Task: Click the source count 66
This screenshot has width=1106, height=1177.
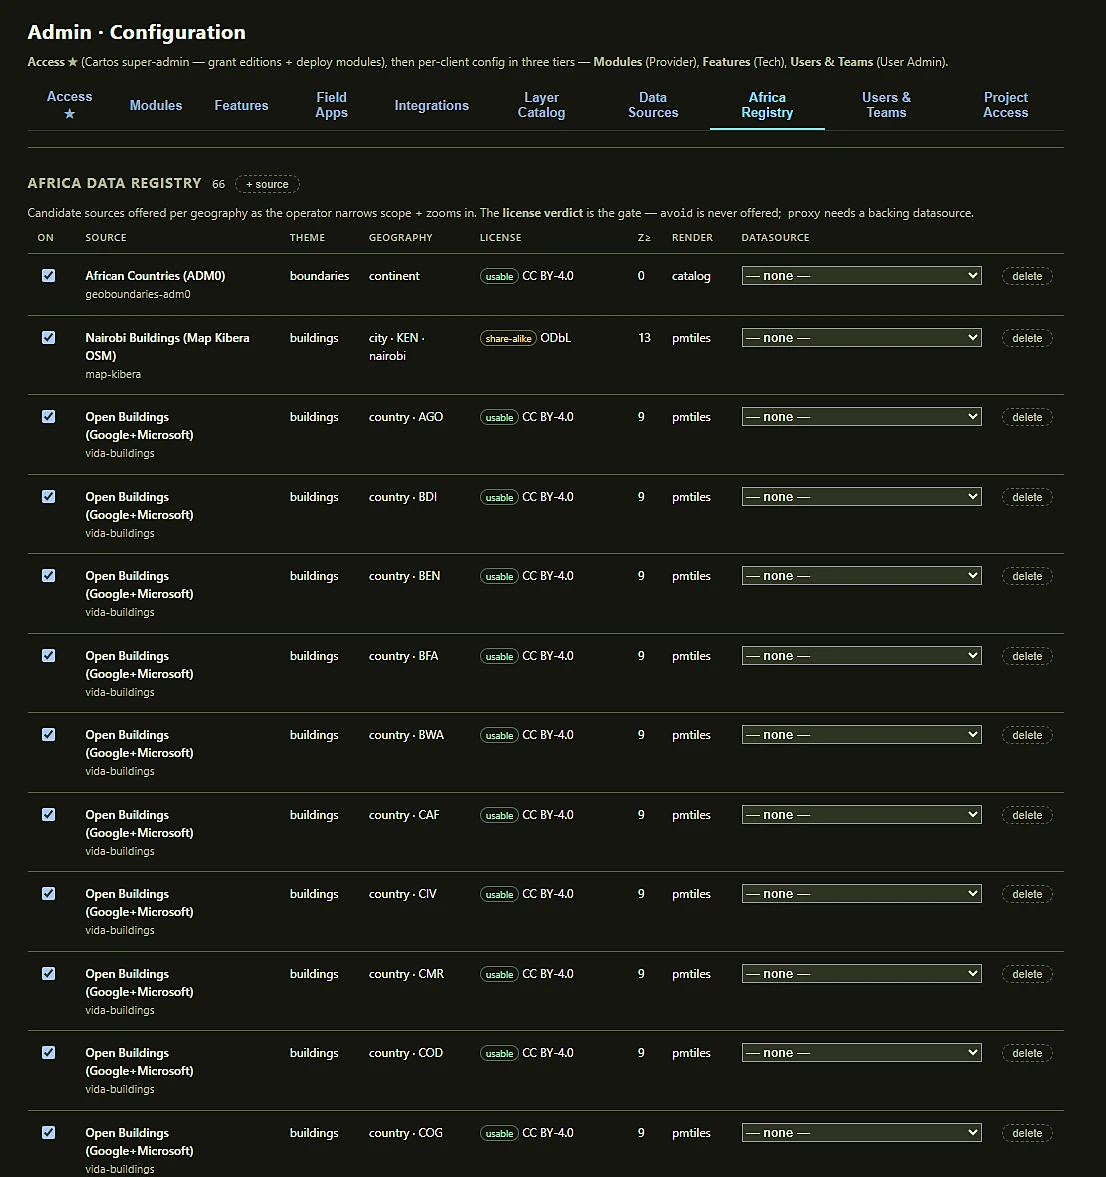Action: point(218,184)
